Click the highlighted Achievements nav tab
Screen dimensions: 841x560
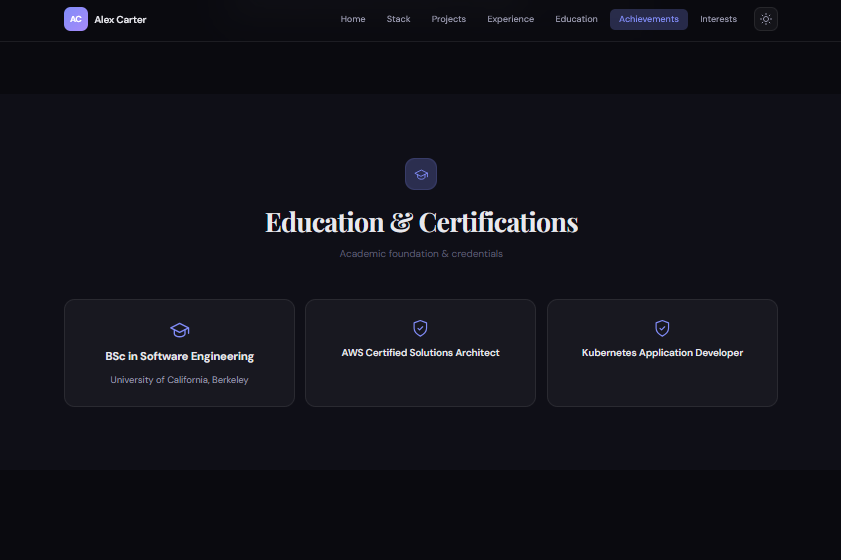click(x=648, y=19)
